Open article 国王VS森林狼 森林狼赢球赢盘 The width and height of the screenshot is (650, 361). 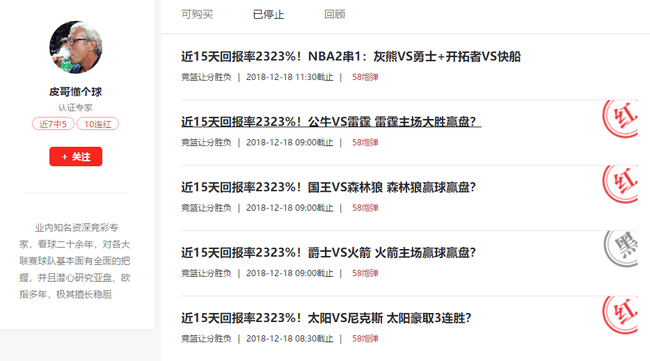[328, 187]
